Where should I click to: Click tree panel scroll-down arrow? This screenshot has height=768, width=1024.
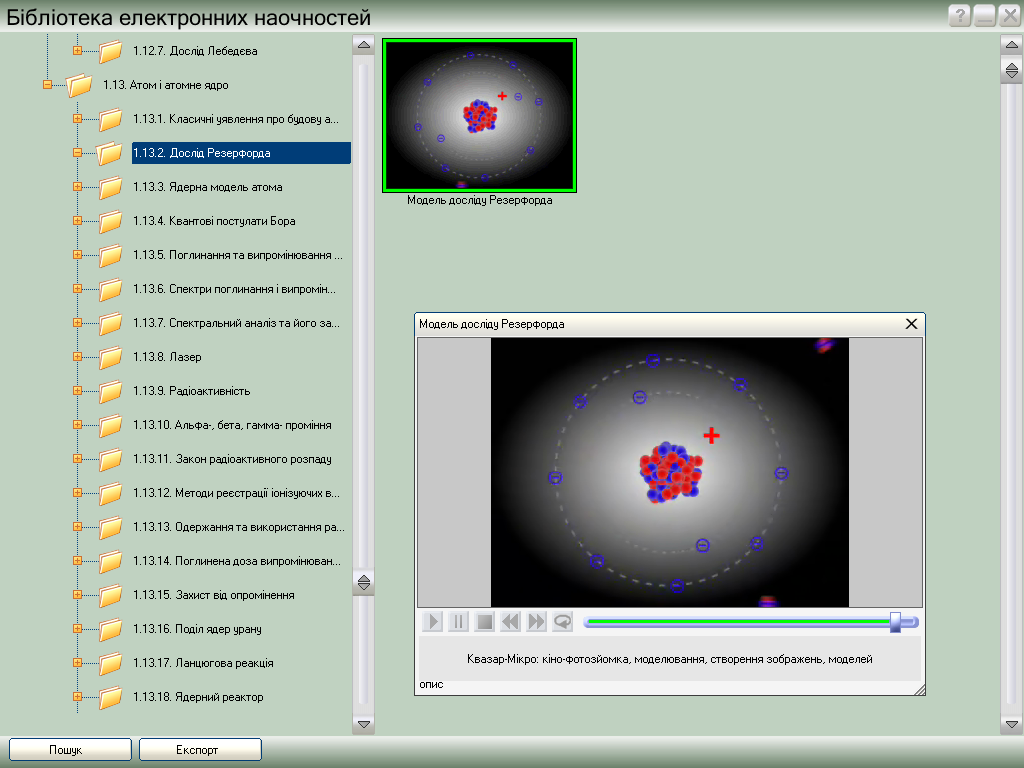[364, 724]
